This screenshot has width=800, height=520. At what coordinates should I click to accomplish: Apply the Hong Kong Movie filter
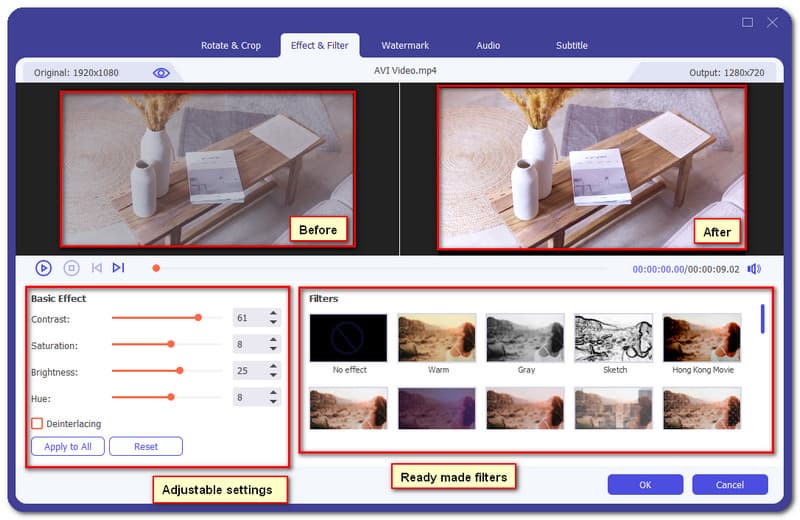click(x=702, y=338)
